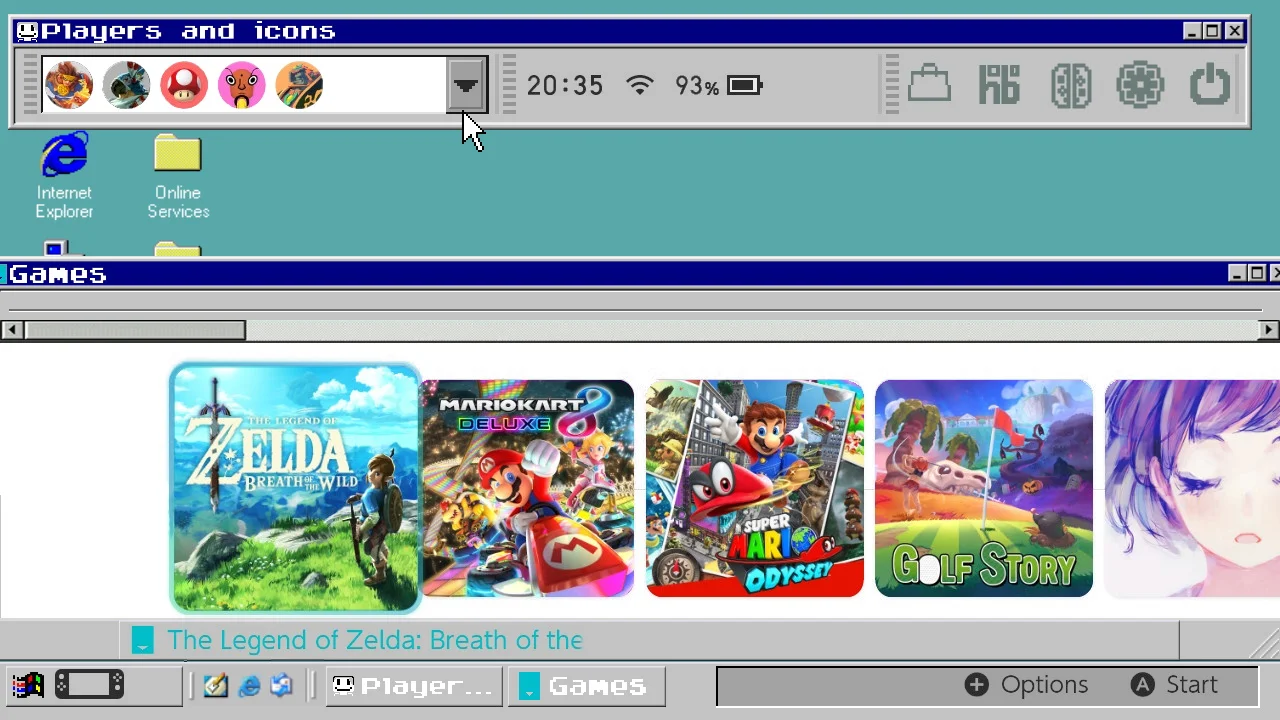Viewport: 1280px width, 720px height.
Task: Select the first orange fighter player avatar
Action: 68,85
